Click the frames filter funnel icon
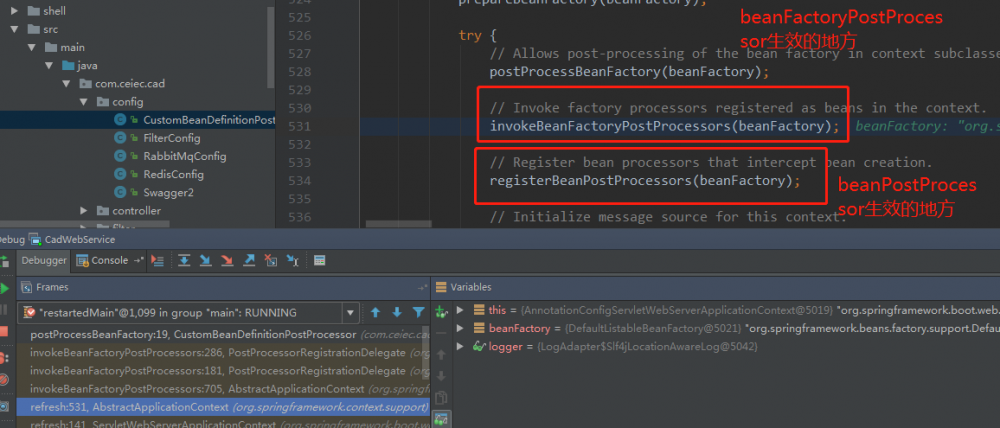This screenshot has height=428, width=1000. (x=418, y=313)
